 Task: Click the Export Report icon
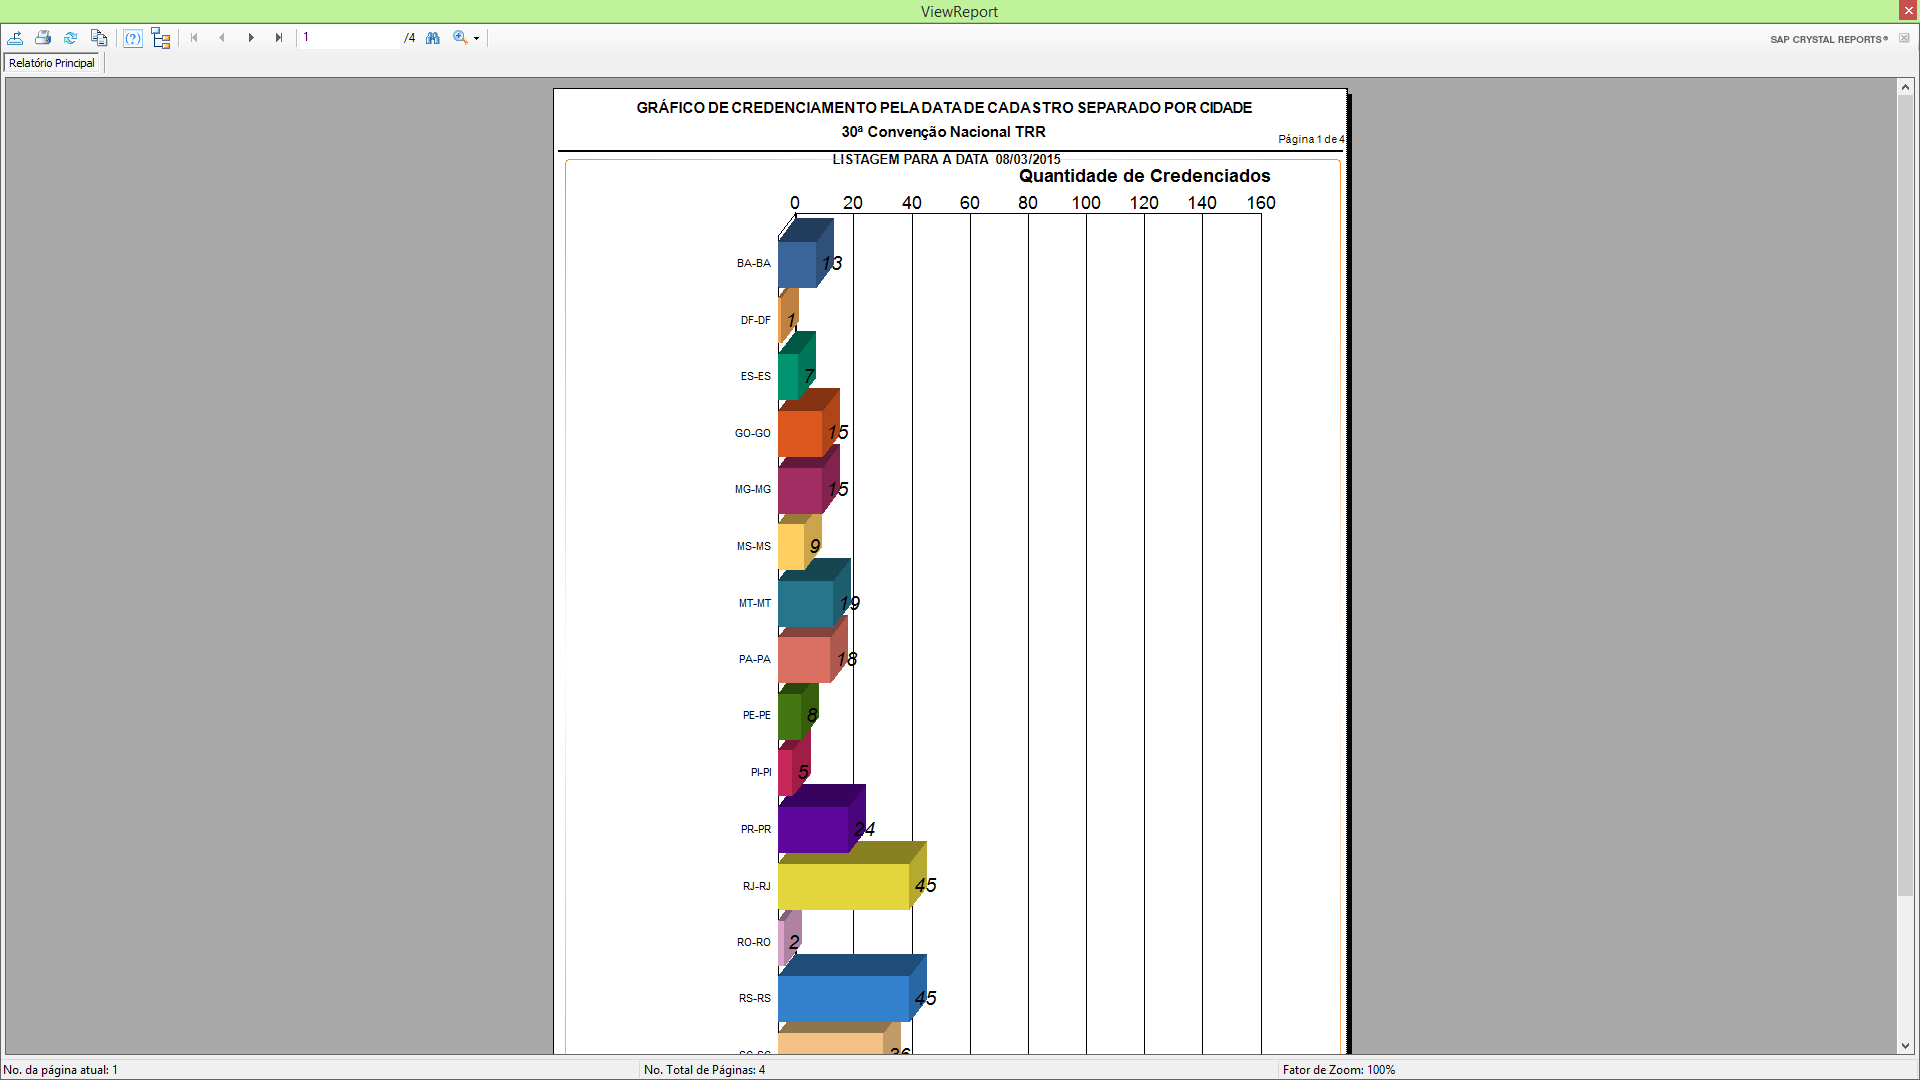(x=15, y=38)
